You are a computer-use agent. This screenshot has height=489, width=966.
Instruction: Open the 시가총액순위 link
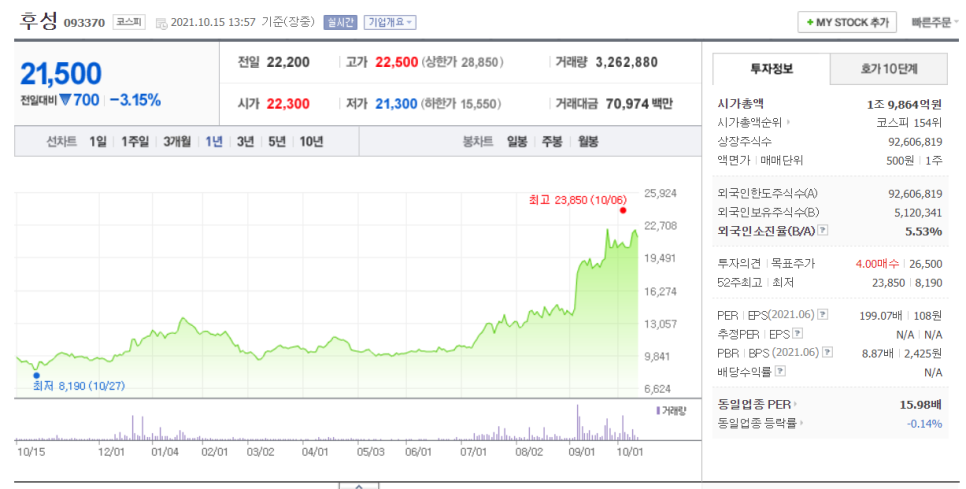click(x=754, y=122)
